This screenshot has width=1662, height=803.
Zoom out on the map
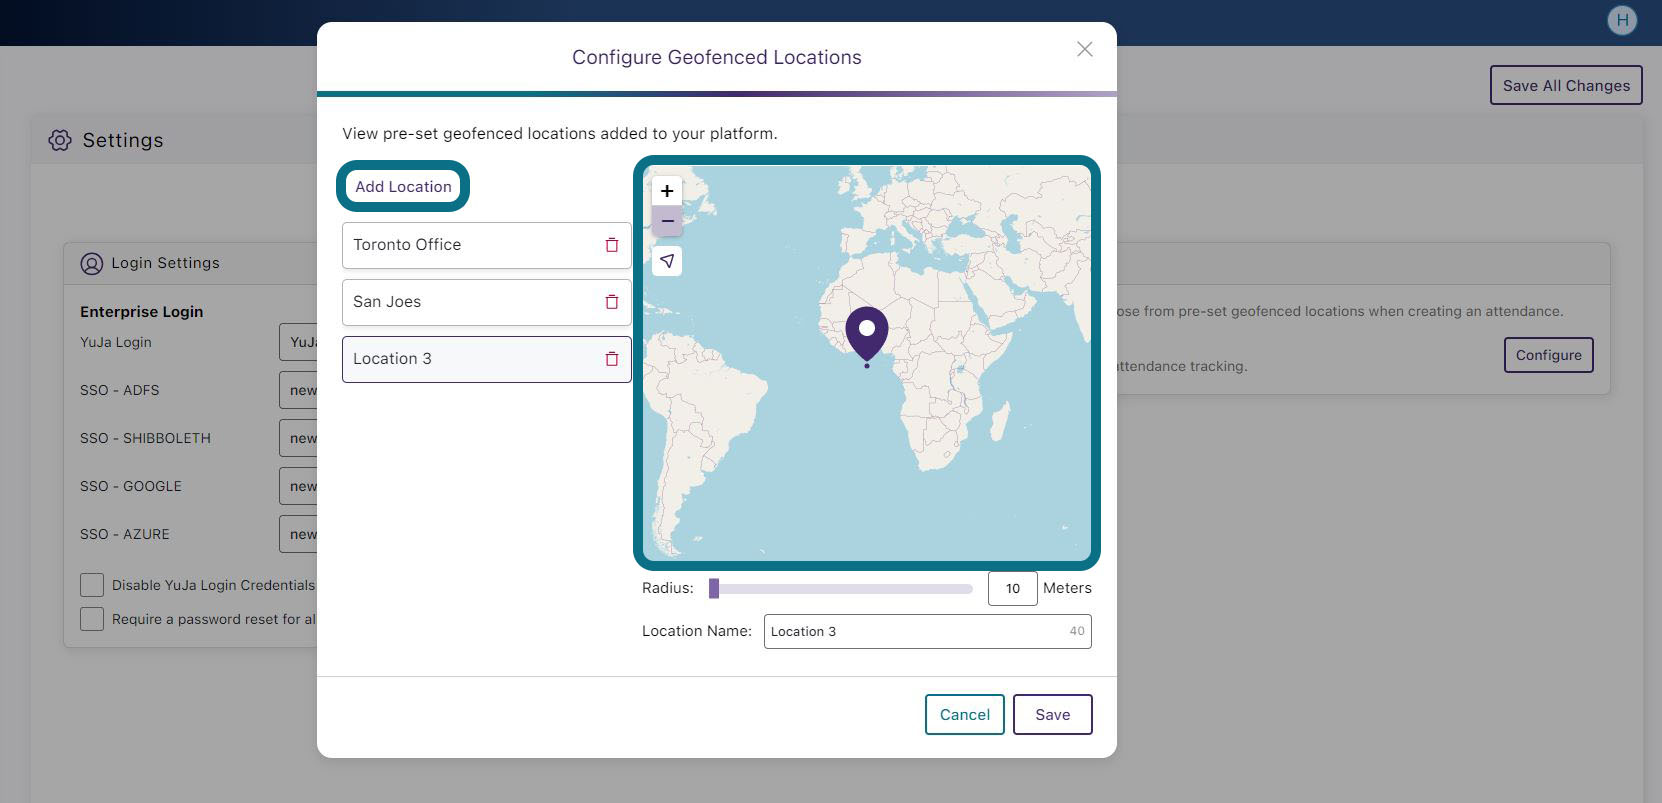tap(667, 221)
